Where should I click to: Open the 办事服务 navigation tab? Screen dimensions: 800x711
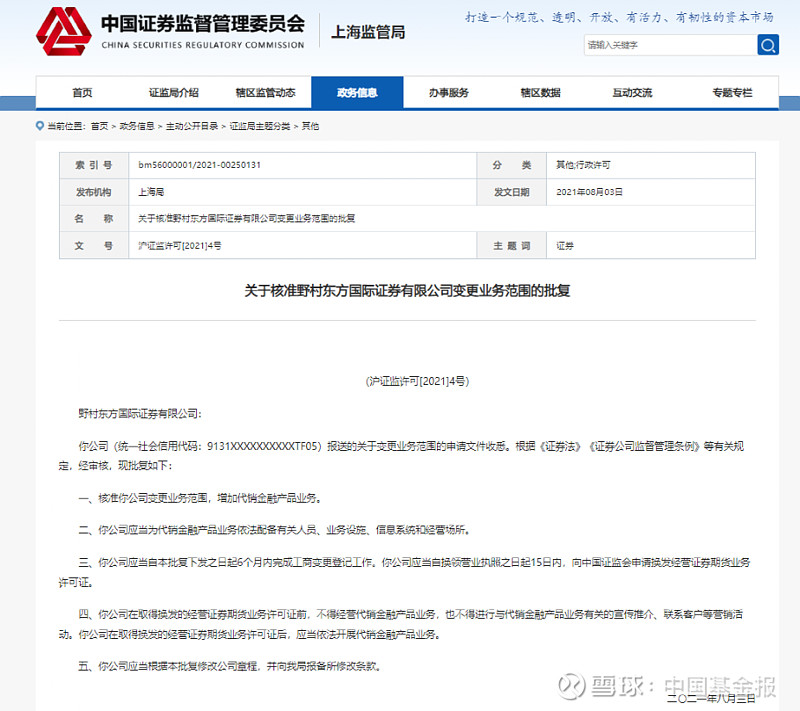click(448, 92)
